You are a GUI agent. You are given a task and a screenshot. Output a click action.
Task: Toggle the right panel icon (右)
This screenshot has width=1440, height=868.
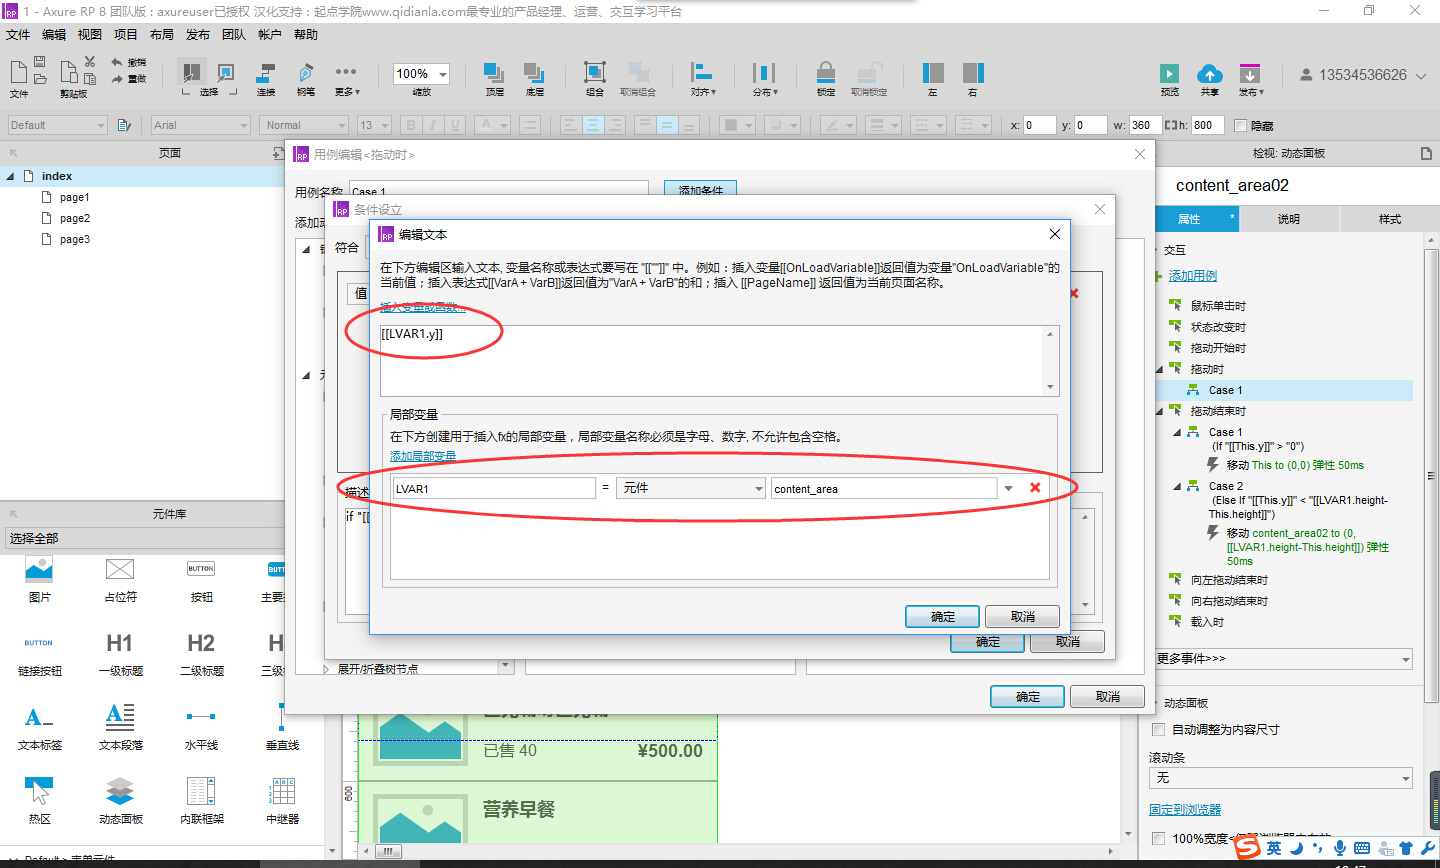point(973,72)
